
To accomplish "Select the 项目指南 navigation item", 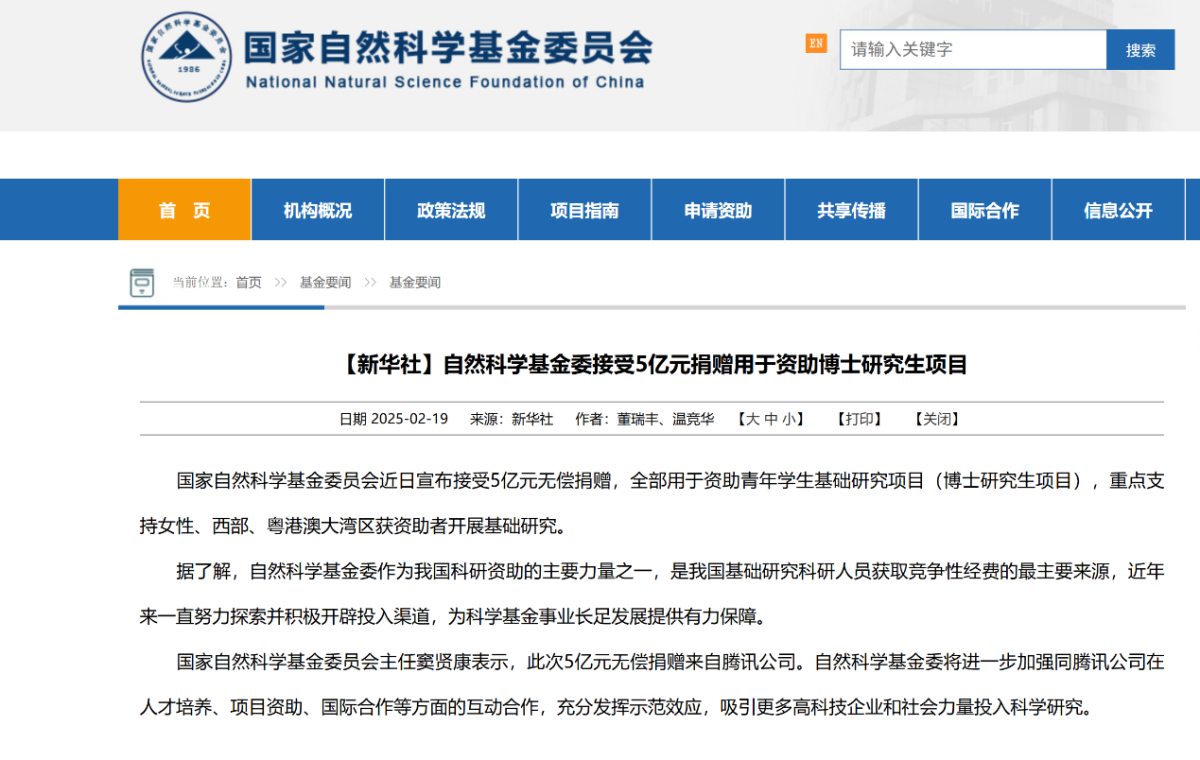I will click(x=585, y=210).
